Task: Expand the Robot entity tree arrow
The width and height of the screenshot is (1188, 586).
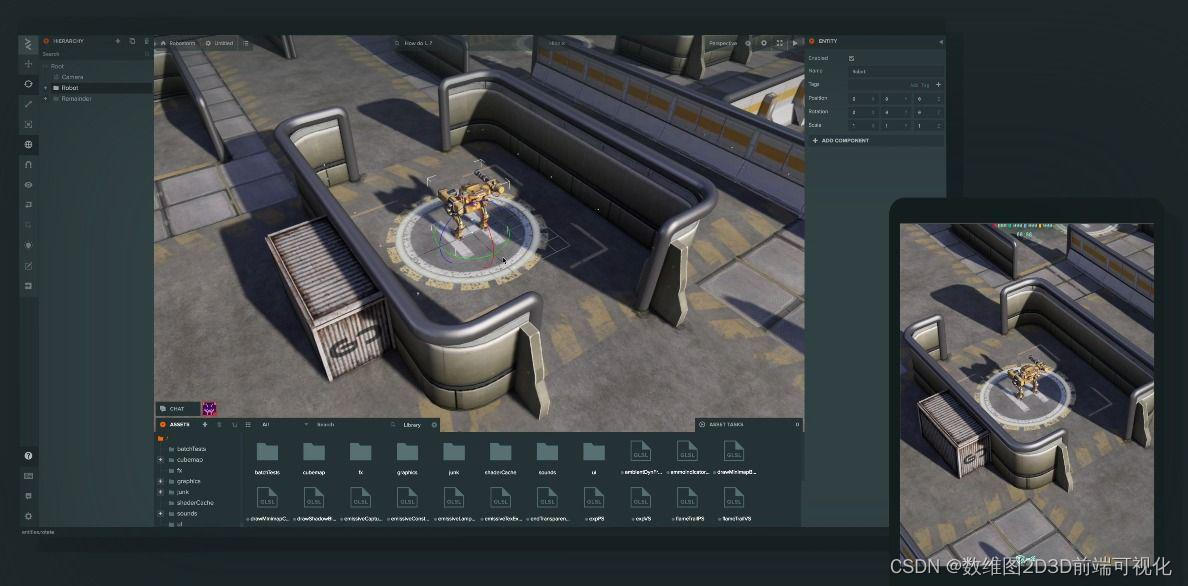Action: click(45, 88)
